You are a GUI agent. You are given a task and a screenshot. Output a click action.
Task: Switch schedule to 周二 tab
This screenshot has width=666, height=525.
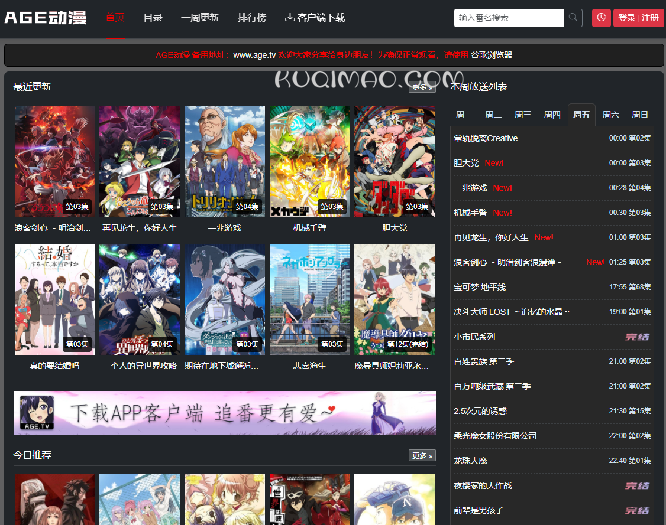coord(493,115)
